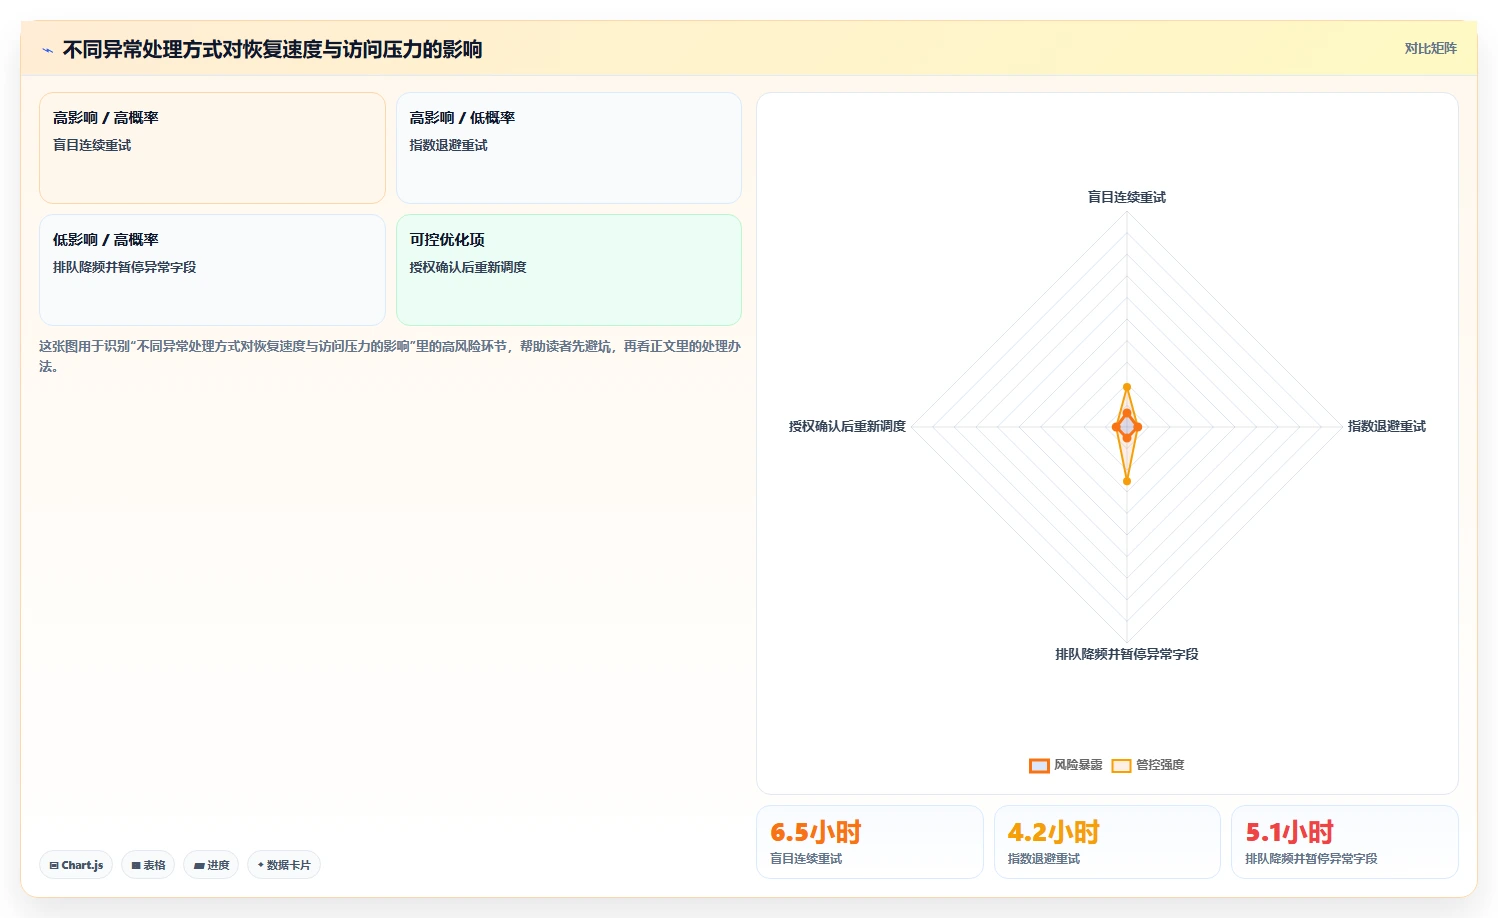The image size is (1498, 918).
Task: Click the 对比矩阵 badge in the header
Action: click(1430, 48)
